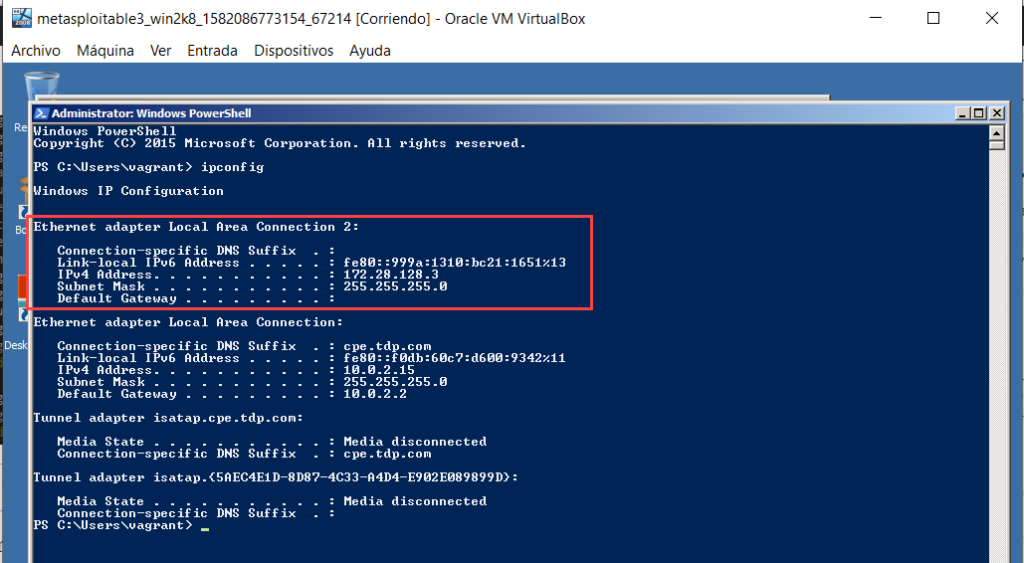Screen dimensions: 1024x563
Task: Click the PowerShell icon in the title bar
Action: click(41, 113)
